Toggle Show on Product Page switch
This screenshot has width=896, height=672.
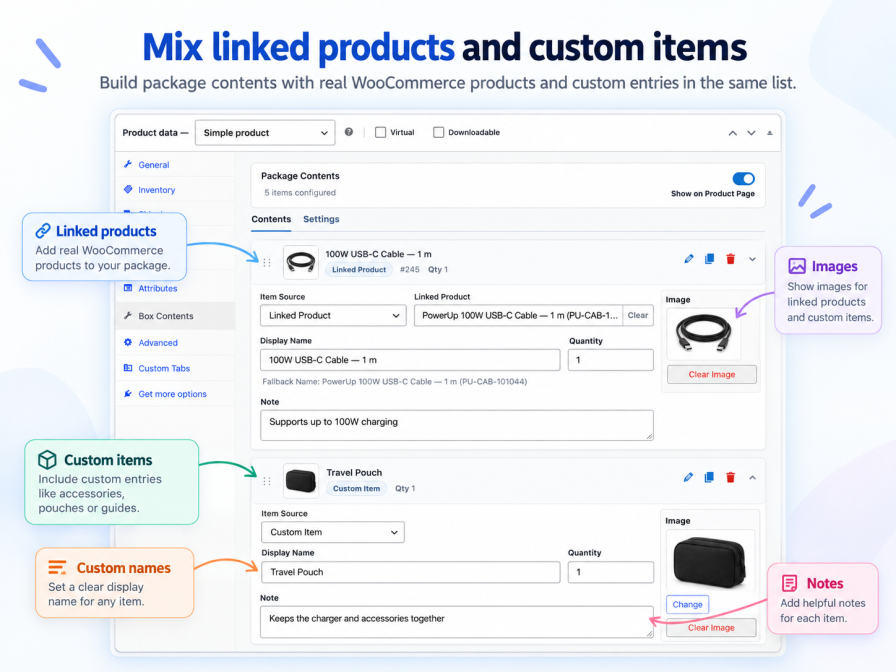pyautogui.click(x=743, y=179)
